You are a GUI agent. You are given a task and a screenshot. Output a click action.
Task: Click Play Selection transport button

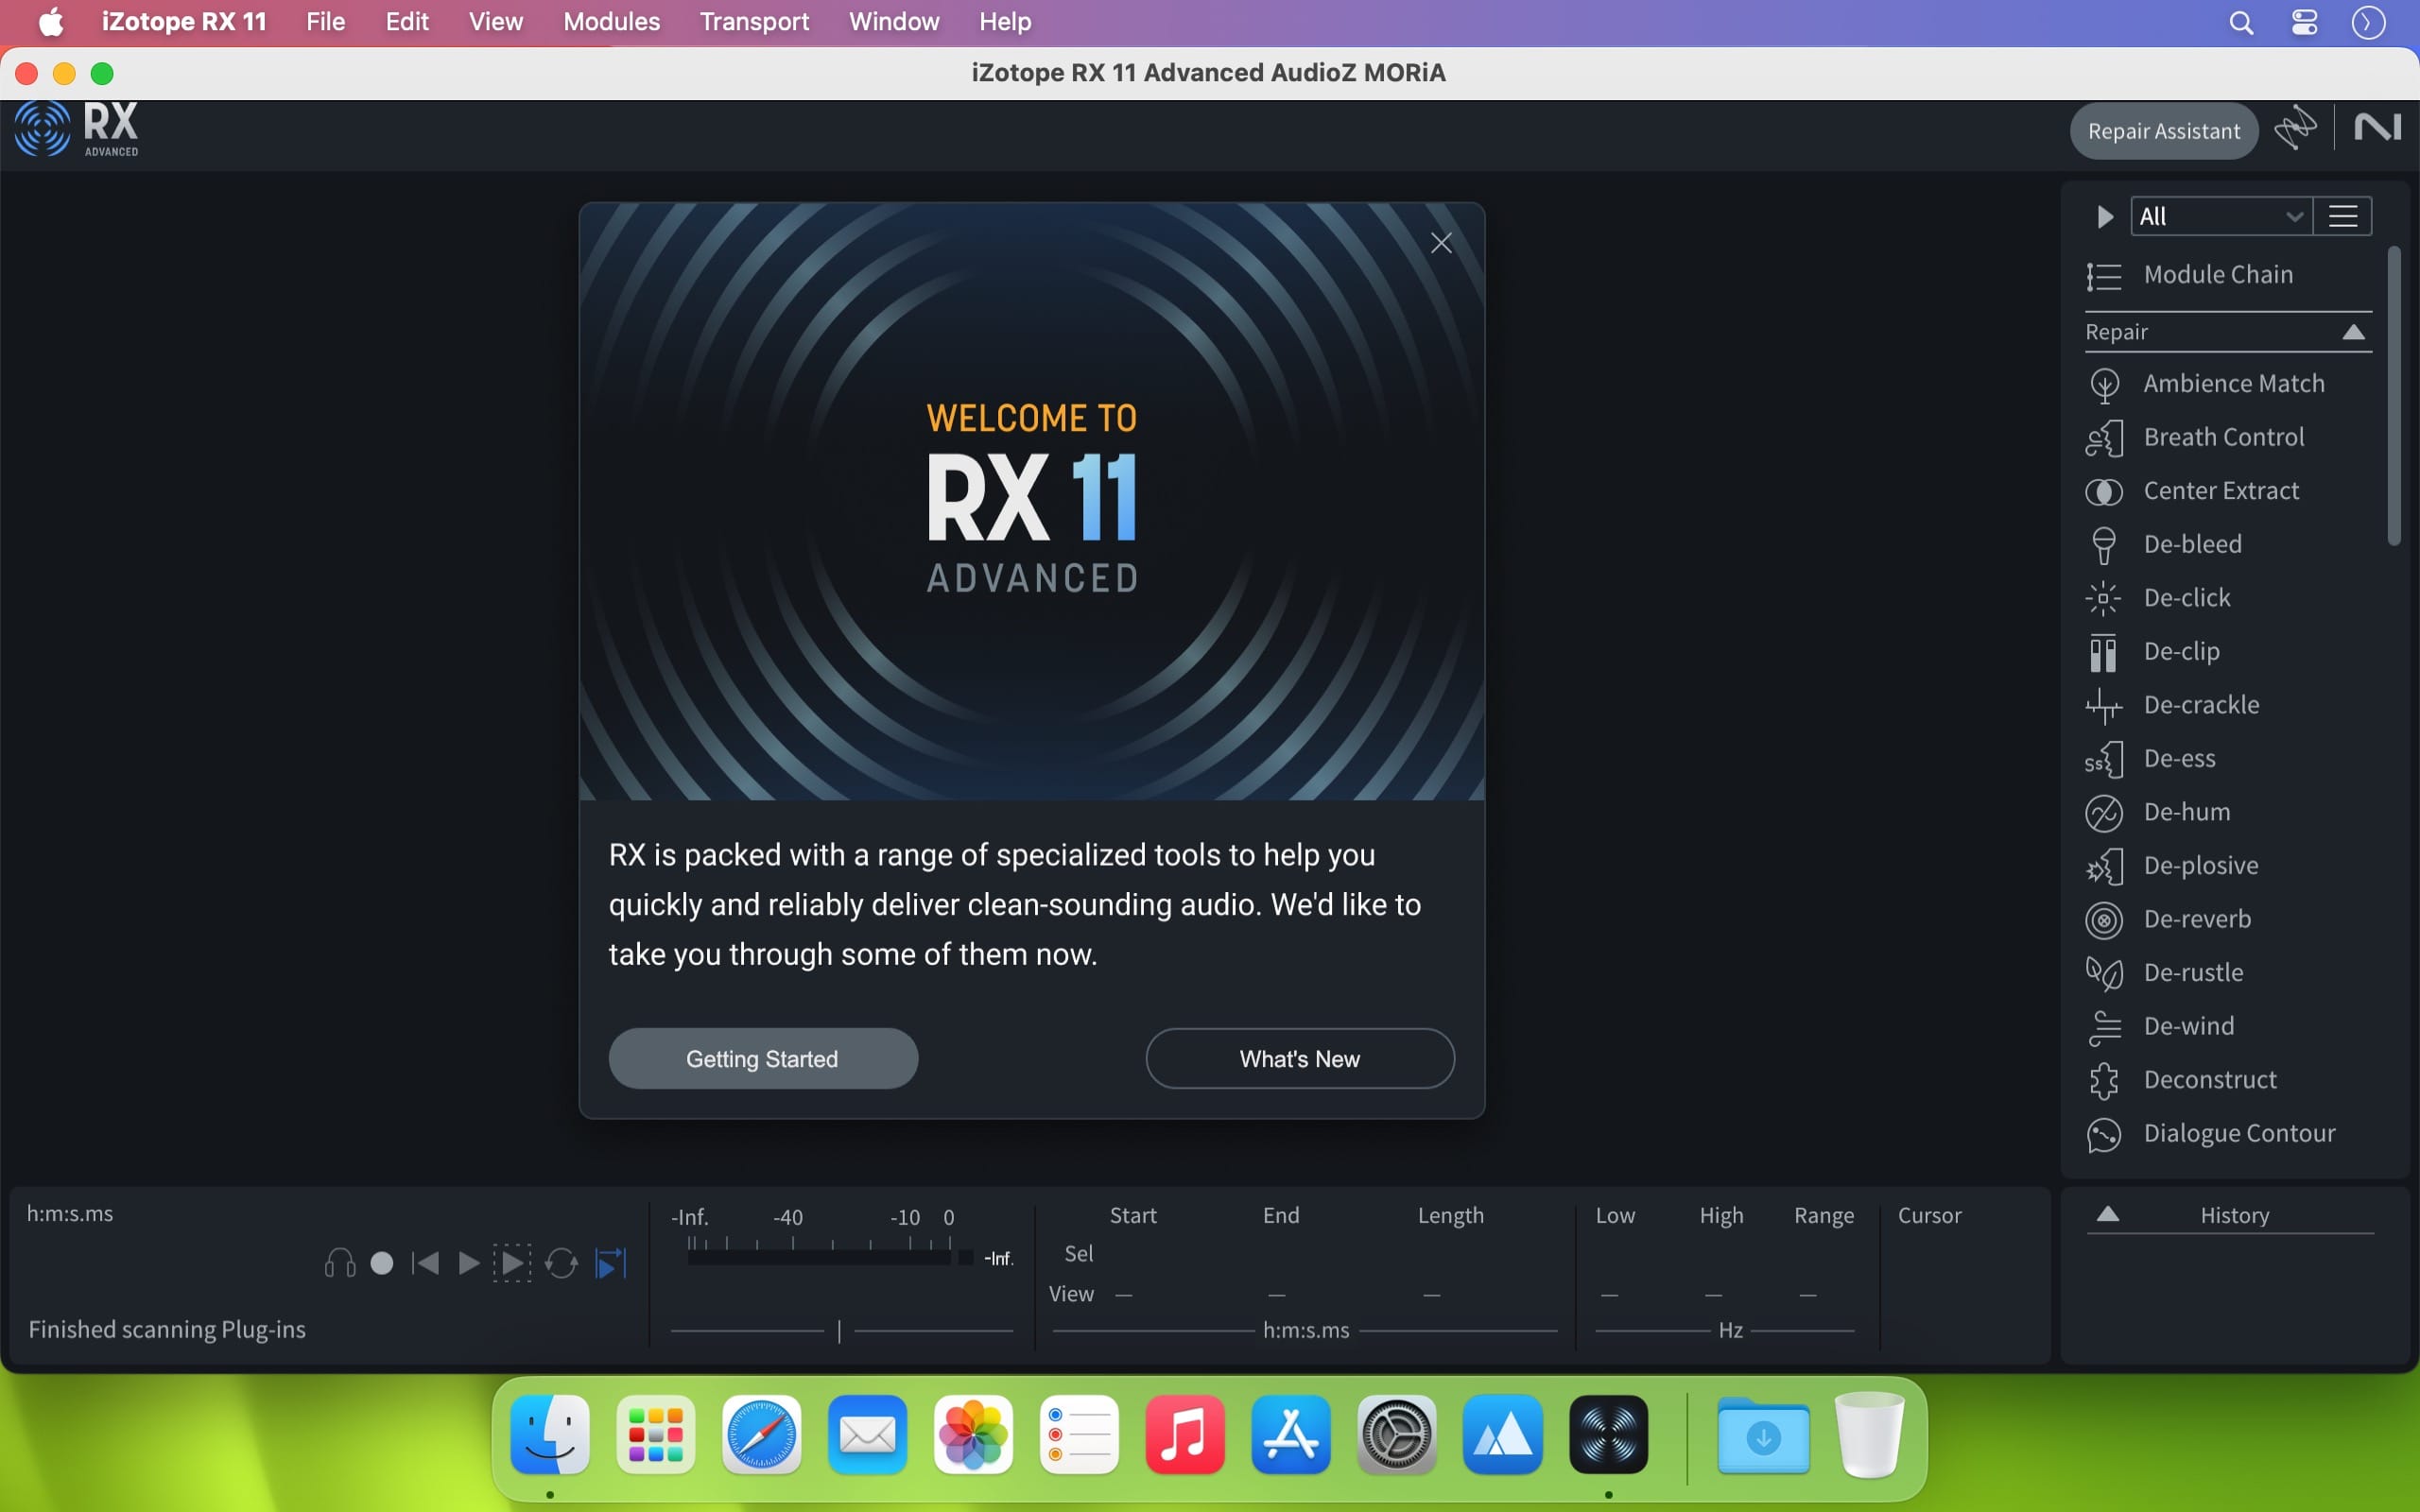(x=511, y=1263)
